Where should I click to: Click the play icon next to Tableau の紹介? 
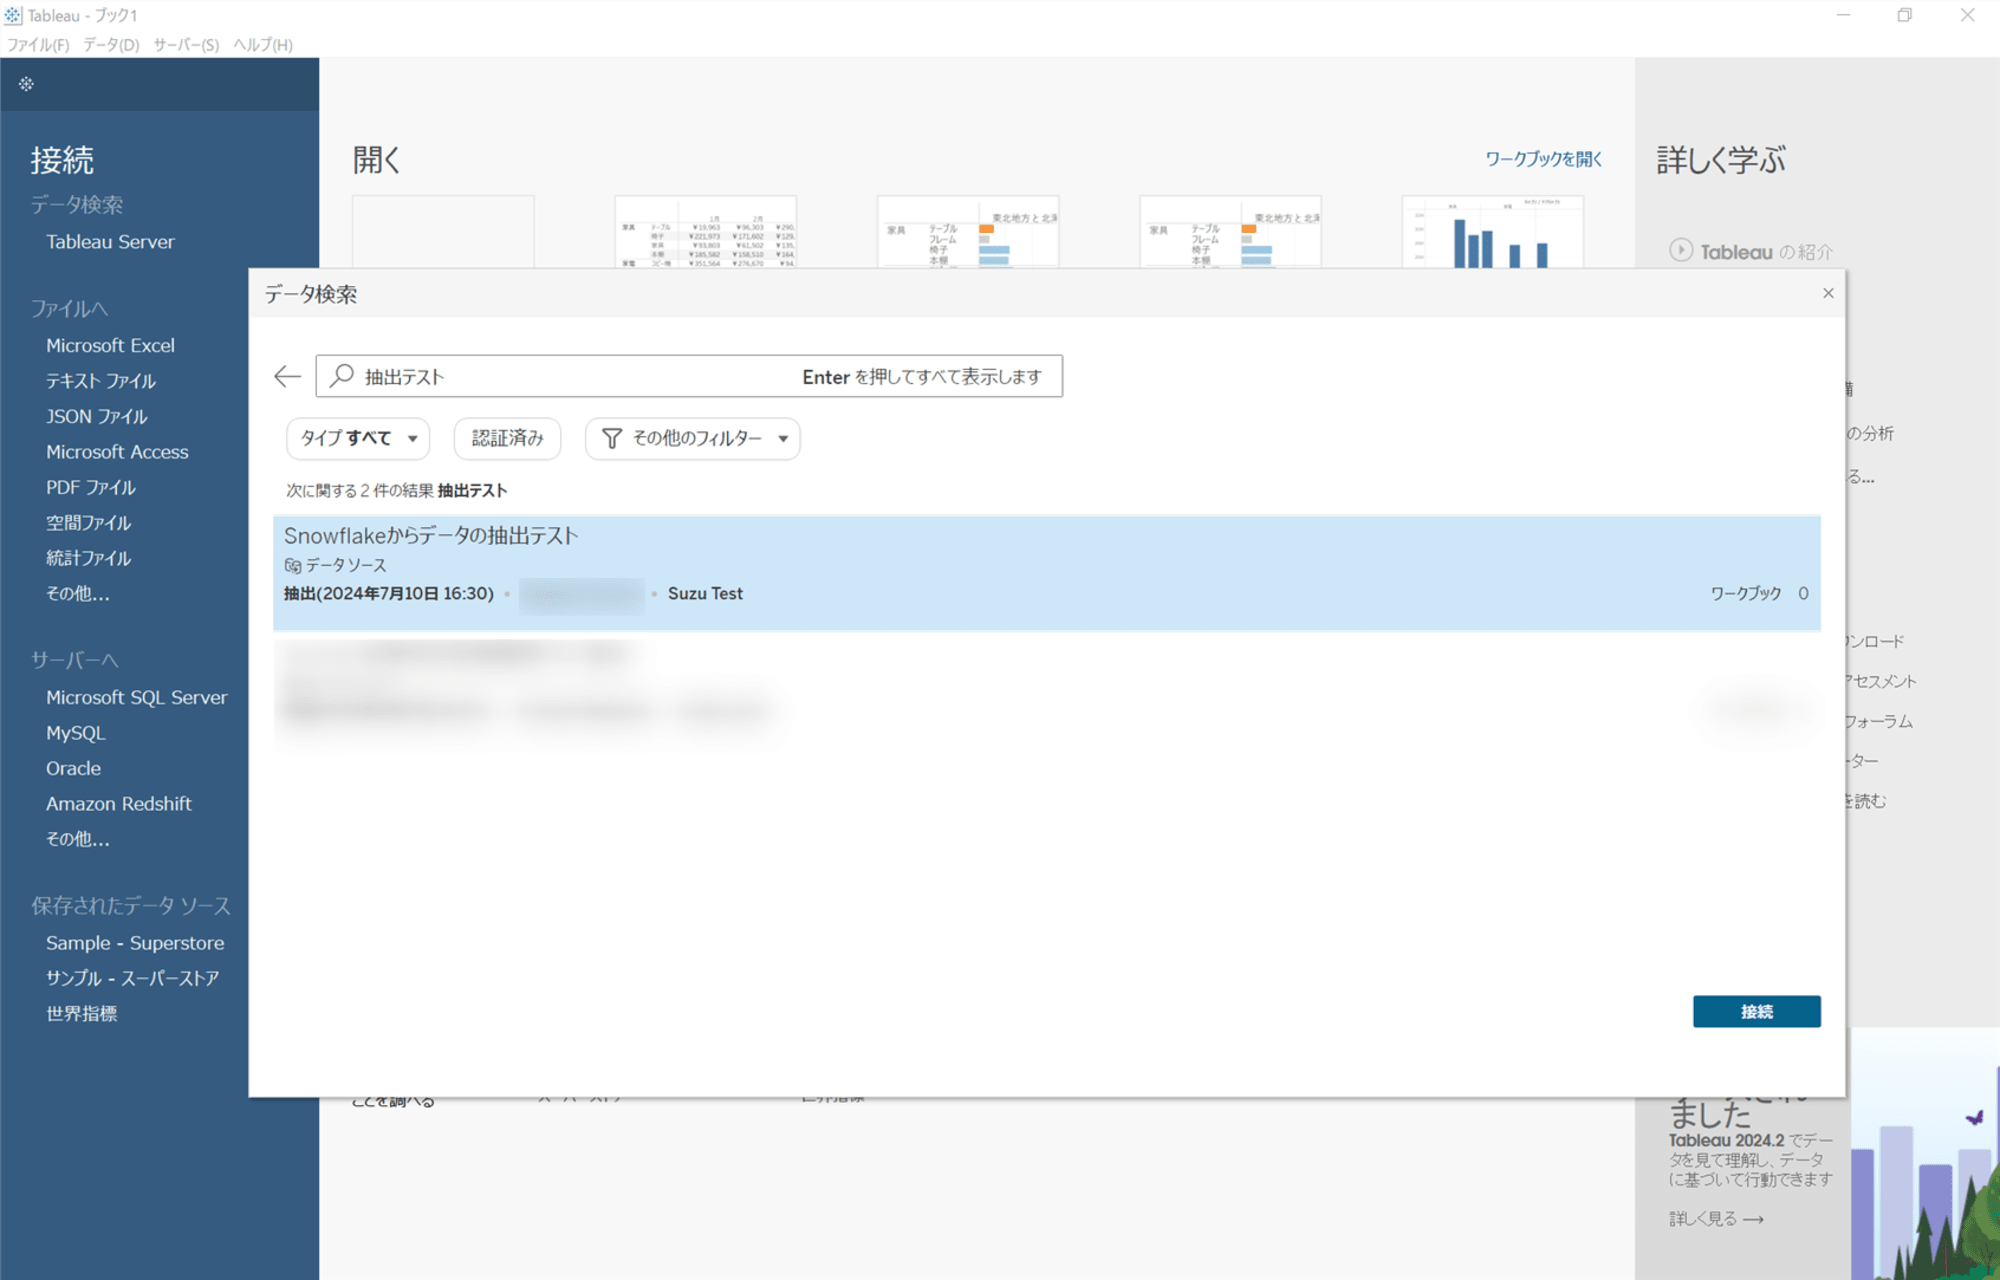(x=1680, y=250)
